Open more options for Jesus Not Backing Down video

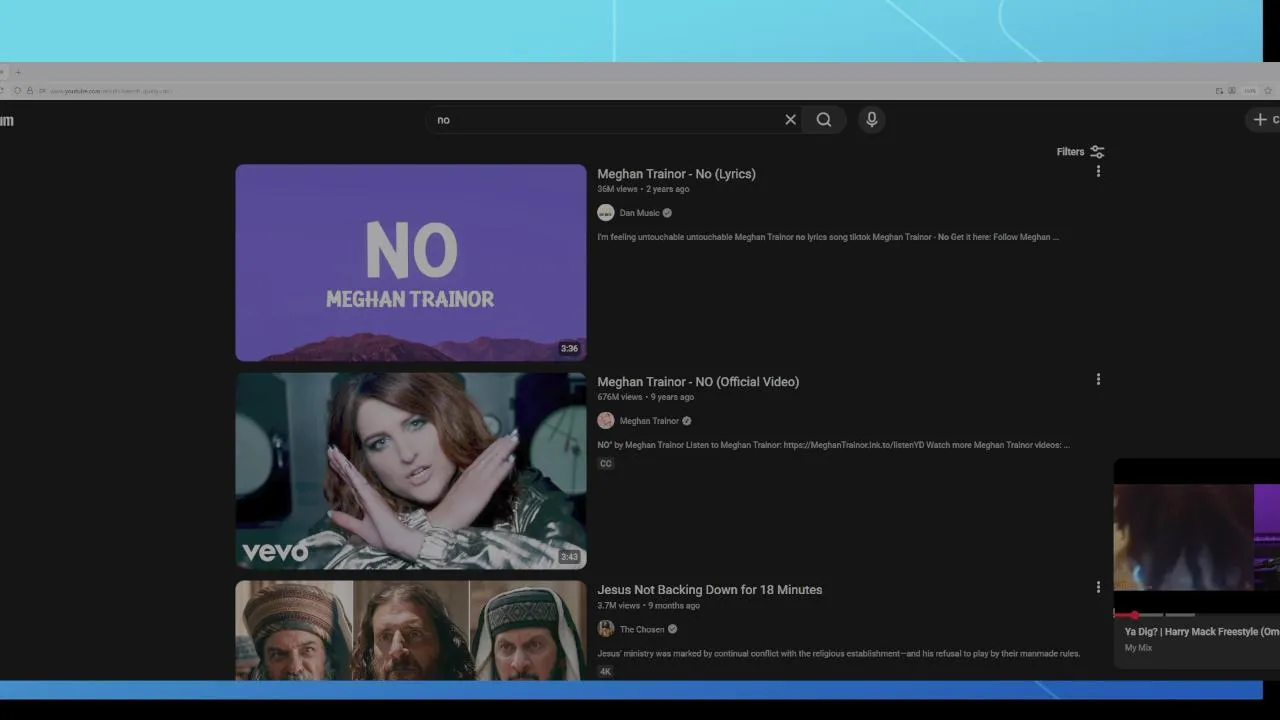[1098, 588]
